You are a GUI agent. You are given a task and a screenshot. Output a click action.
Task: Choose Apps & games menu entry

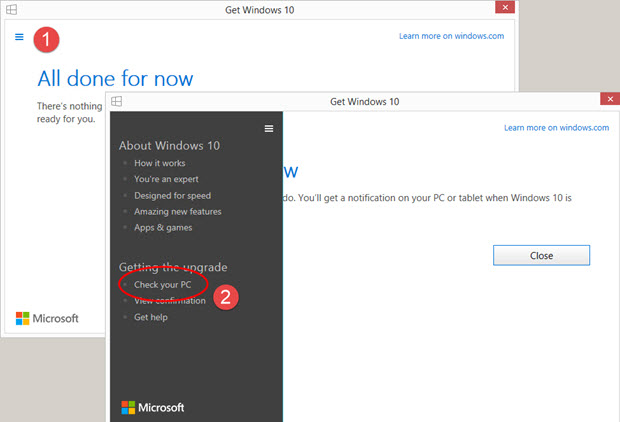click(x=163, y=228)
